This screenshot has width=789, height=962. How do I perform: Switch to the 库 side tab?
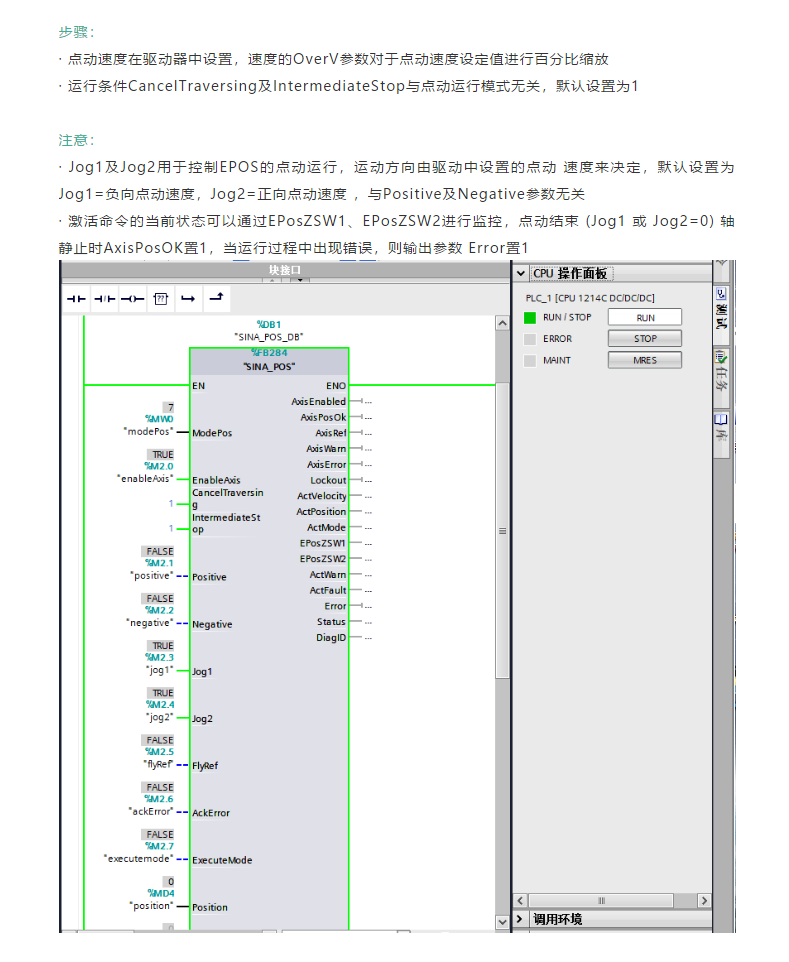pyautogui.click(x=720, y=428)
